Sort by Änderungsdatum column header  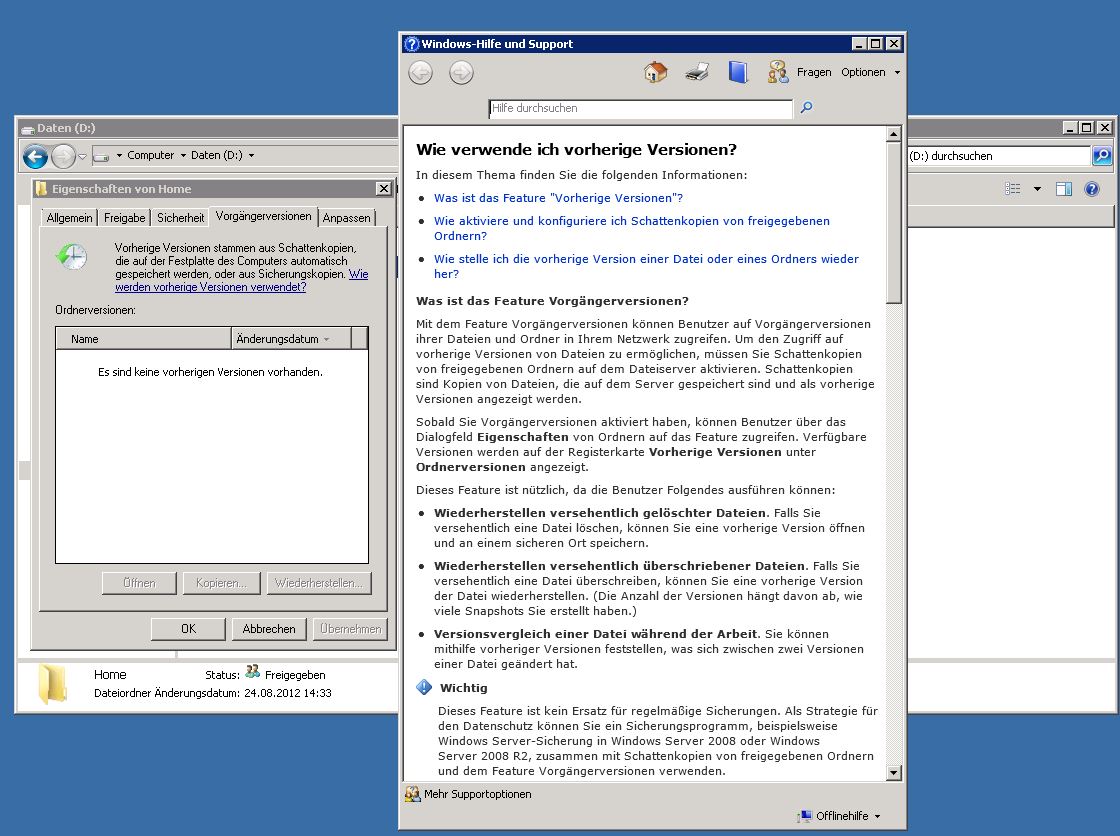[x=291, y=339]
